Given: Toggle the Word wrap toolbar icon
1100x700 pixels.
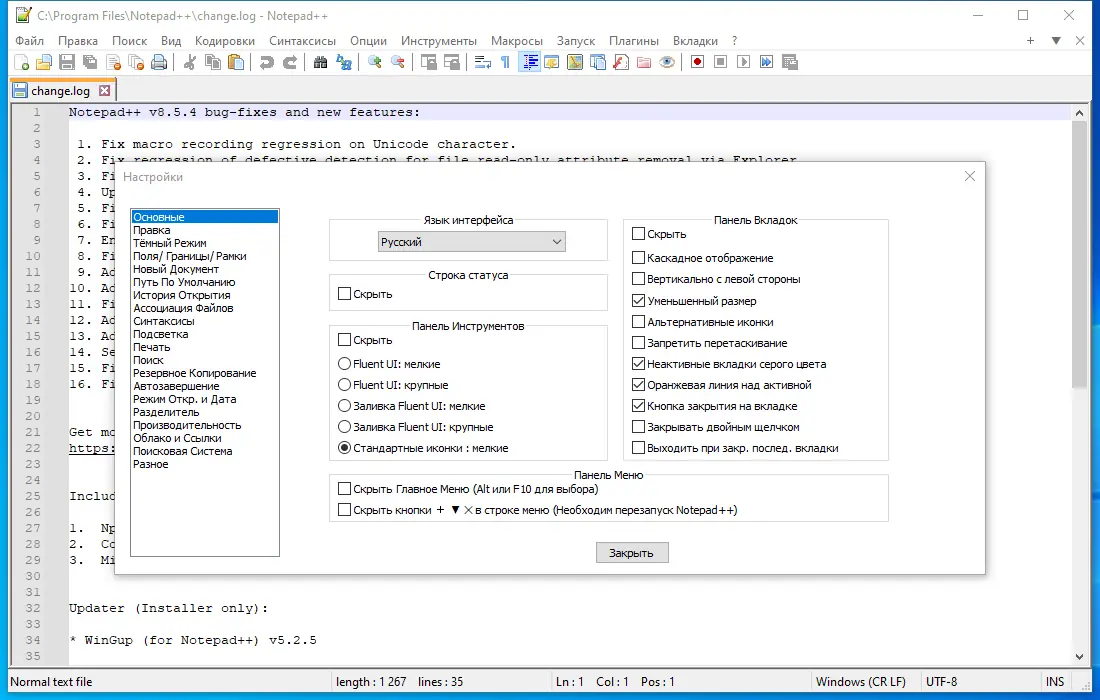Looking at the screenshot, I should click(483, 62).
